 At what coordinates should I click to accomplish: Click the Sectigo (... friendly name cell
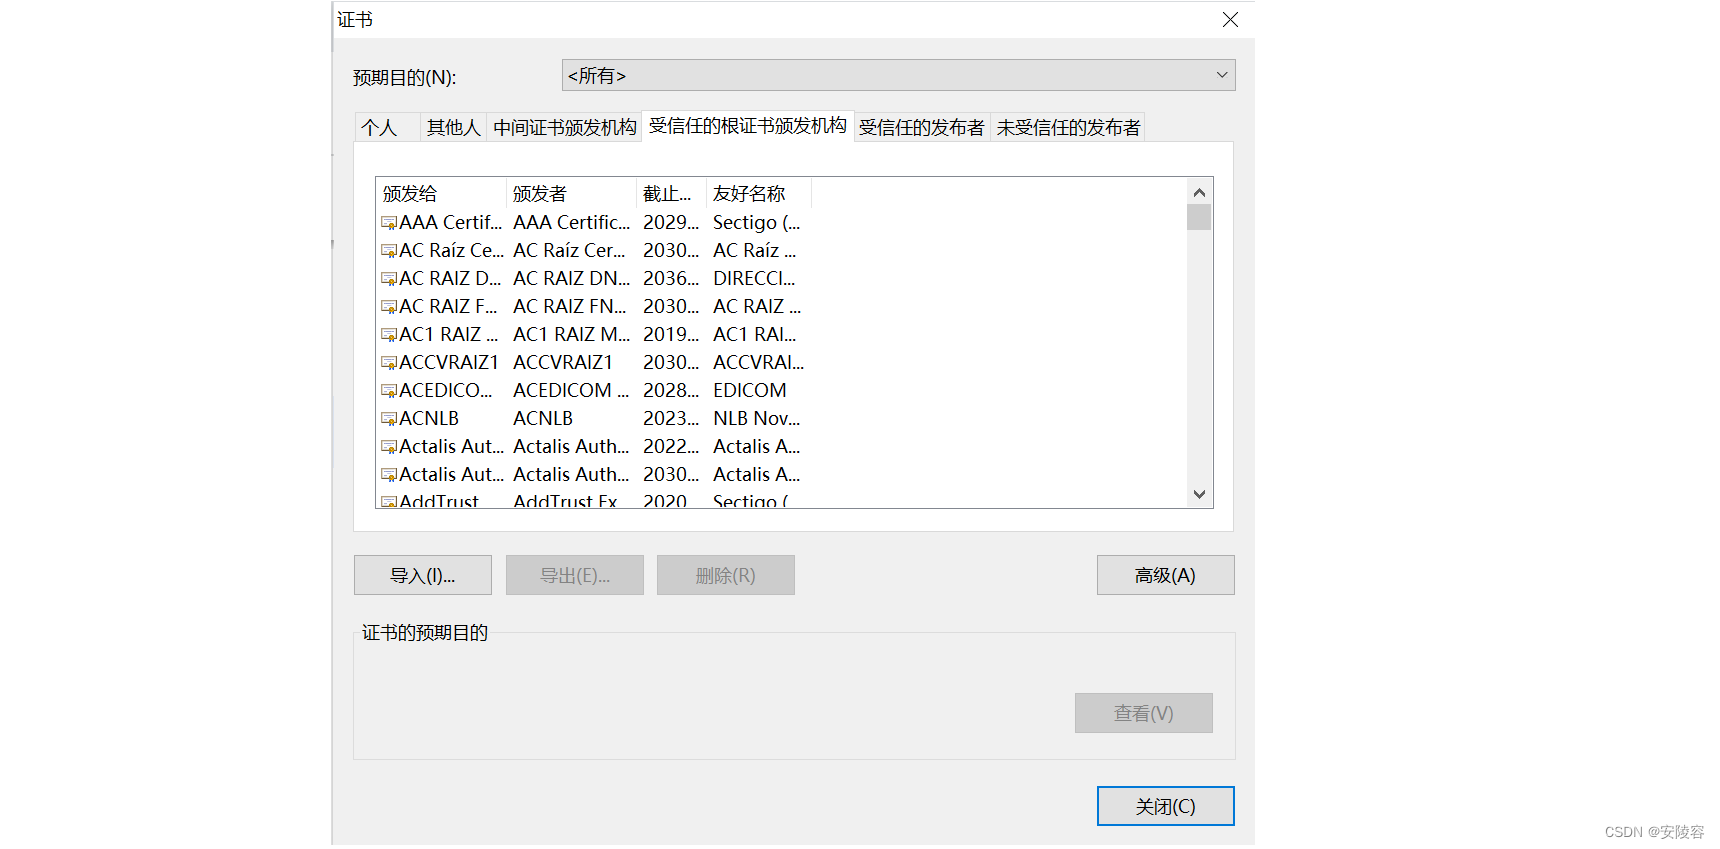coord(756,222)
